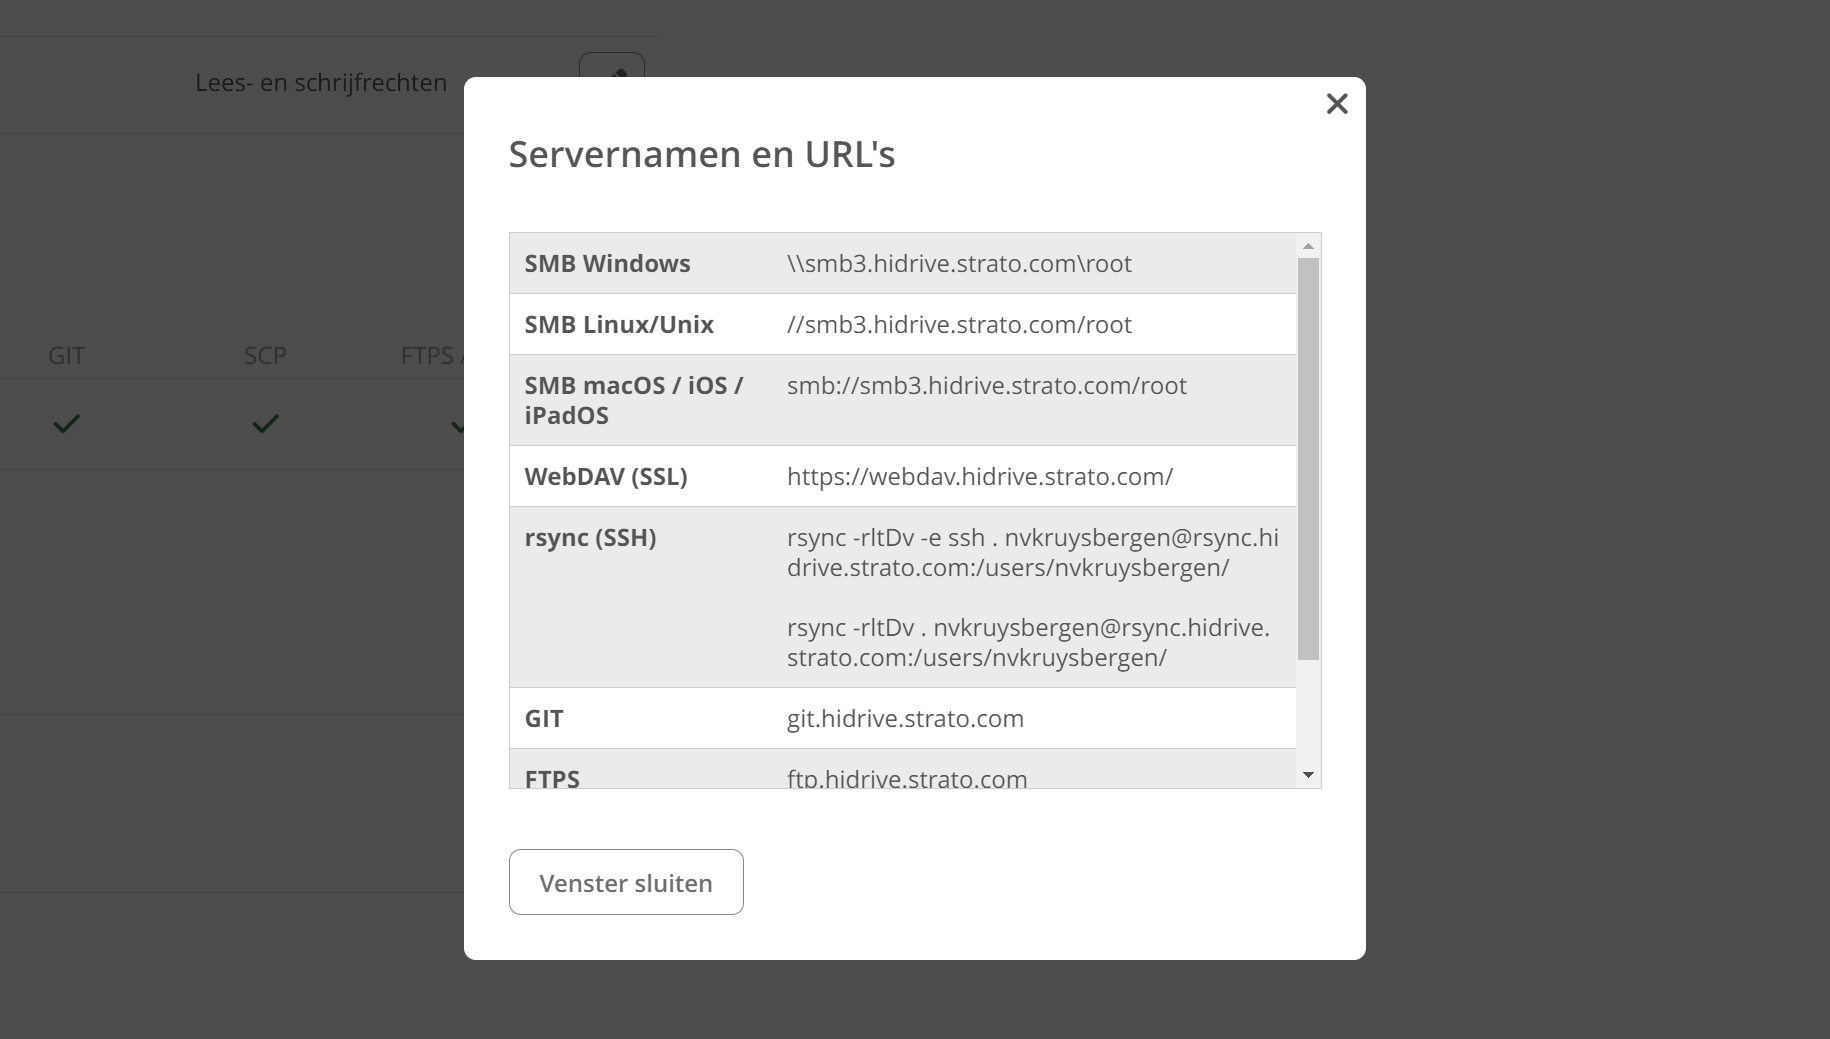Click the GIT checkmark indicator
Viewport: 1830px width, 1039px height.
click(x=65, y=424)
